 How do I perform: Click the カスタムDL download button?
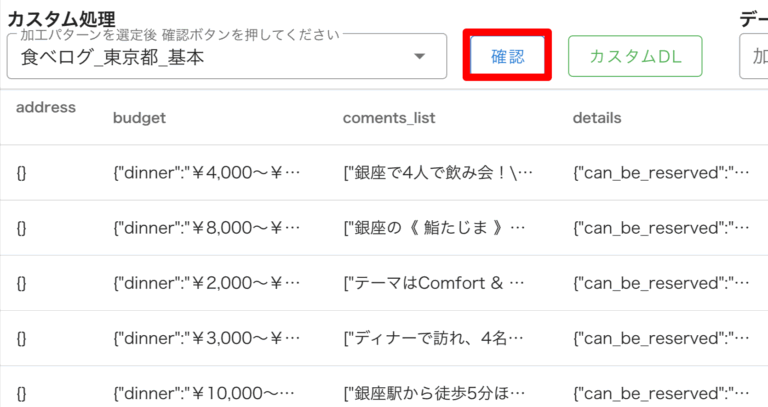pyautogui.click(x=635, y=56)
